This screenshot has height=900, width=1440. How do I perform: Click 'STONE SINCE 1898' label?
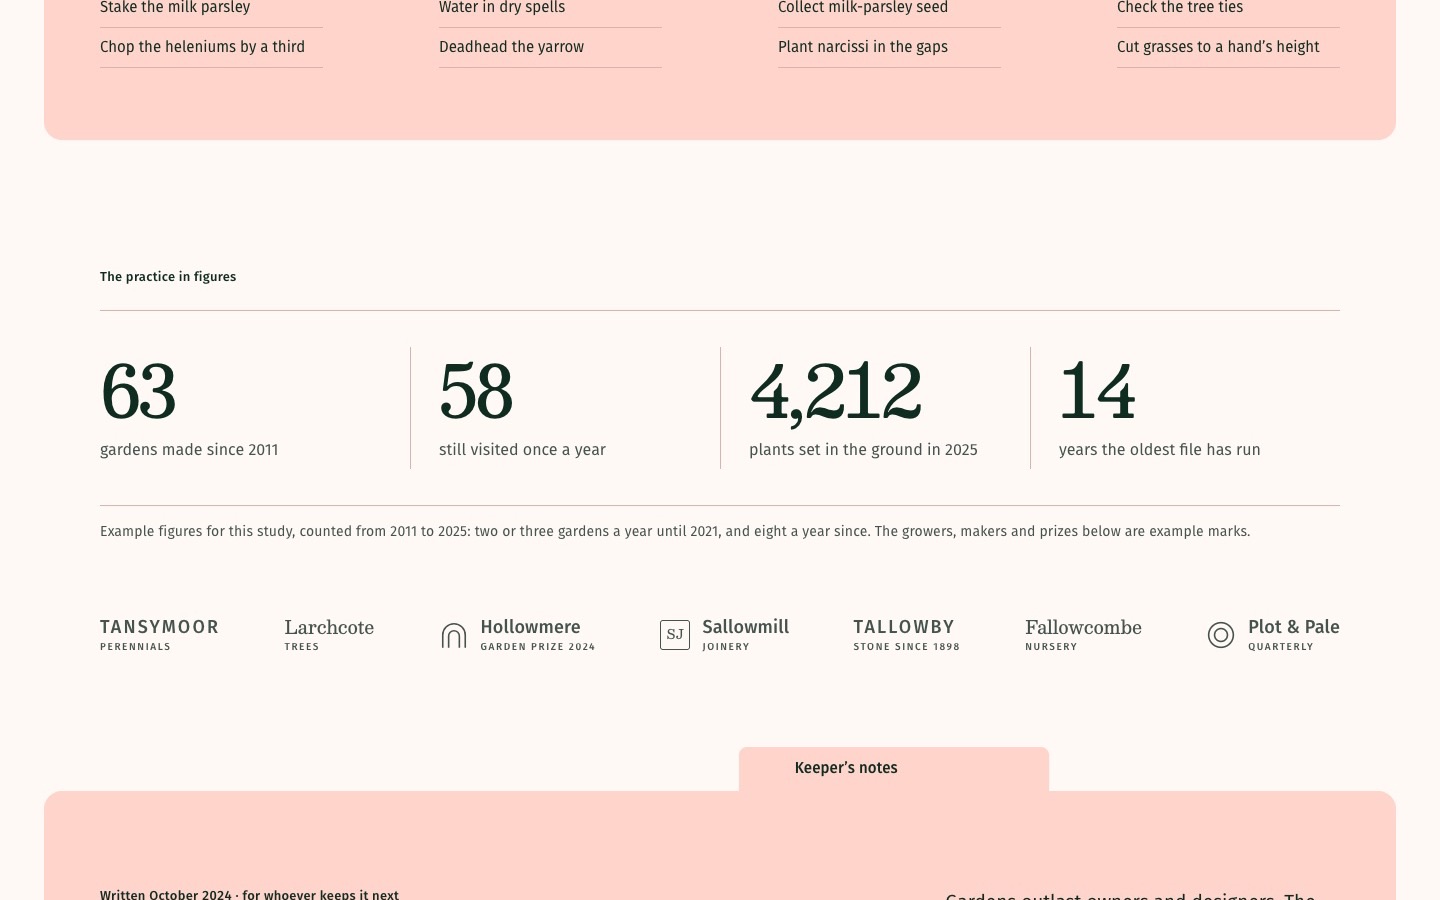click(906, 647)
